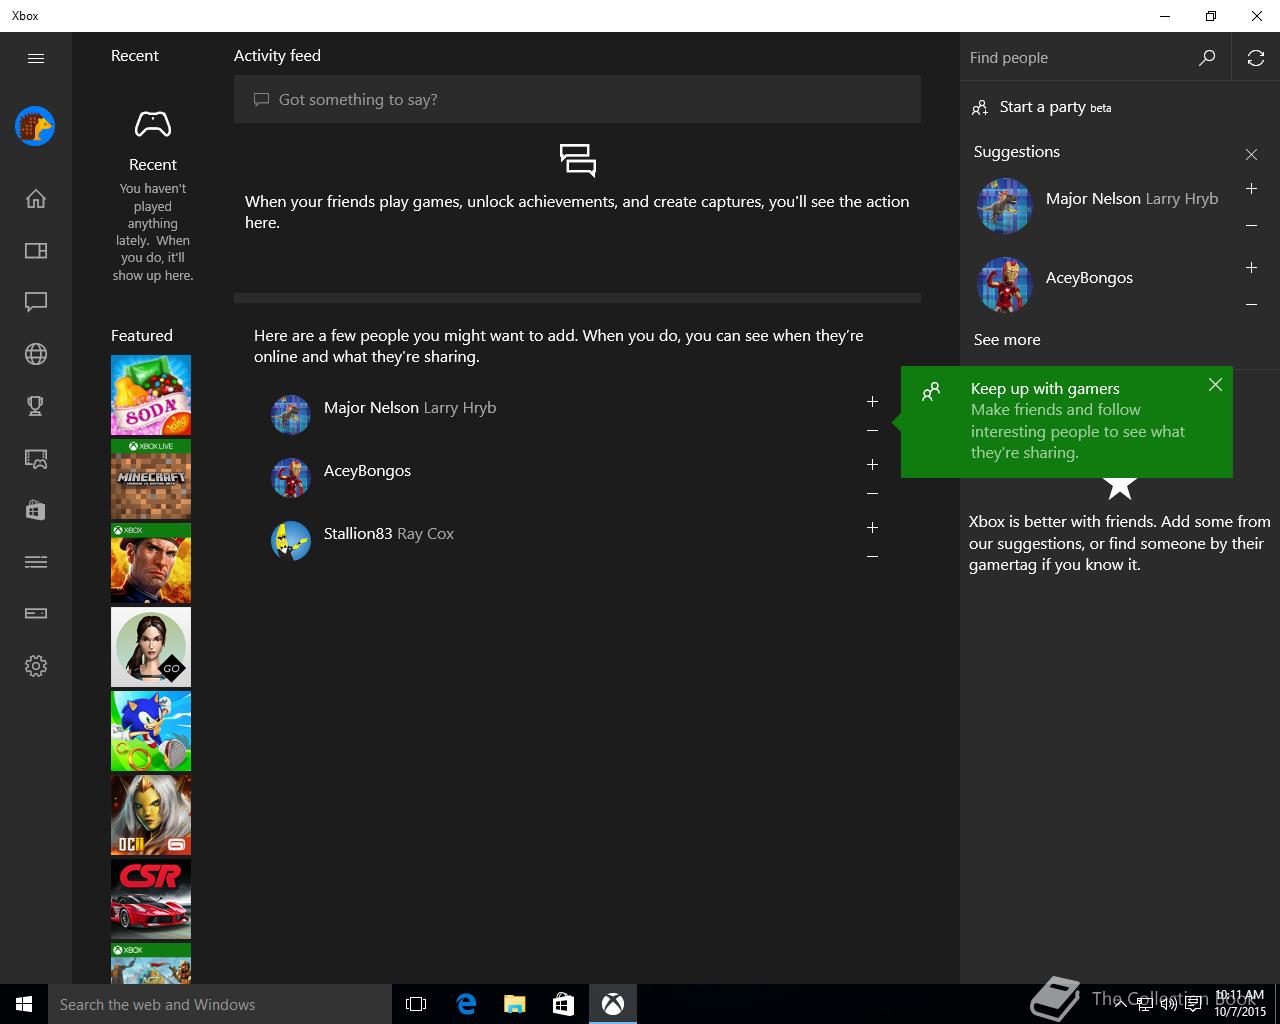Image resolution: width=1280 pixels, height=1024 pixels.
Task: Click the Got something to say field
Action: pyautogui.click(x=577, y=99)
